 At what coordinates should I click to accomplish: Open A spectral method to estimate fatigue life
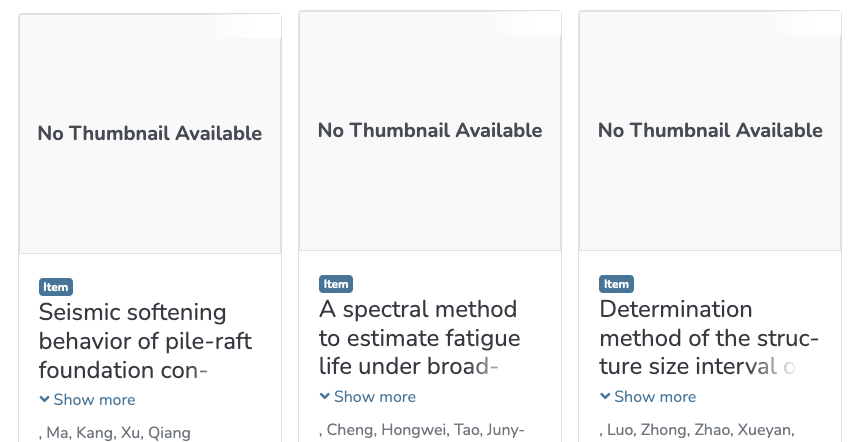pyautogui.click(x=419, y=338)
